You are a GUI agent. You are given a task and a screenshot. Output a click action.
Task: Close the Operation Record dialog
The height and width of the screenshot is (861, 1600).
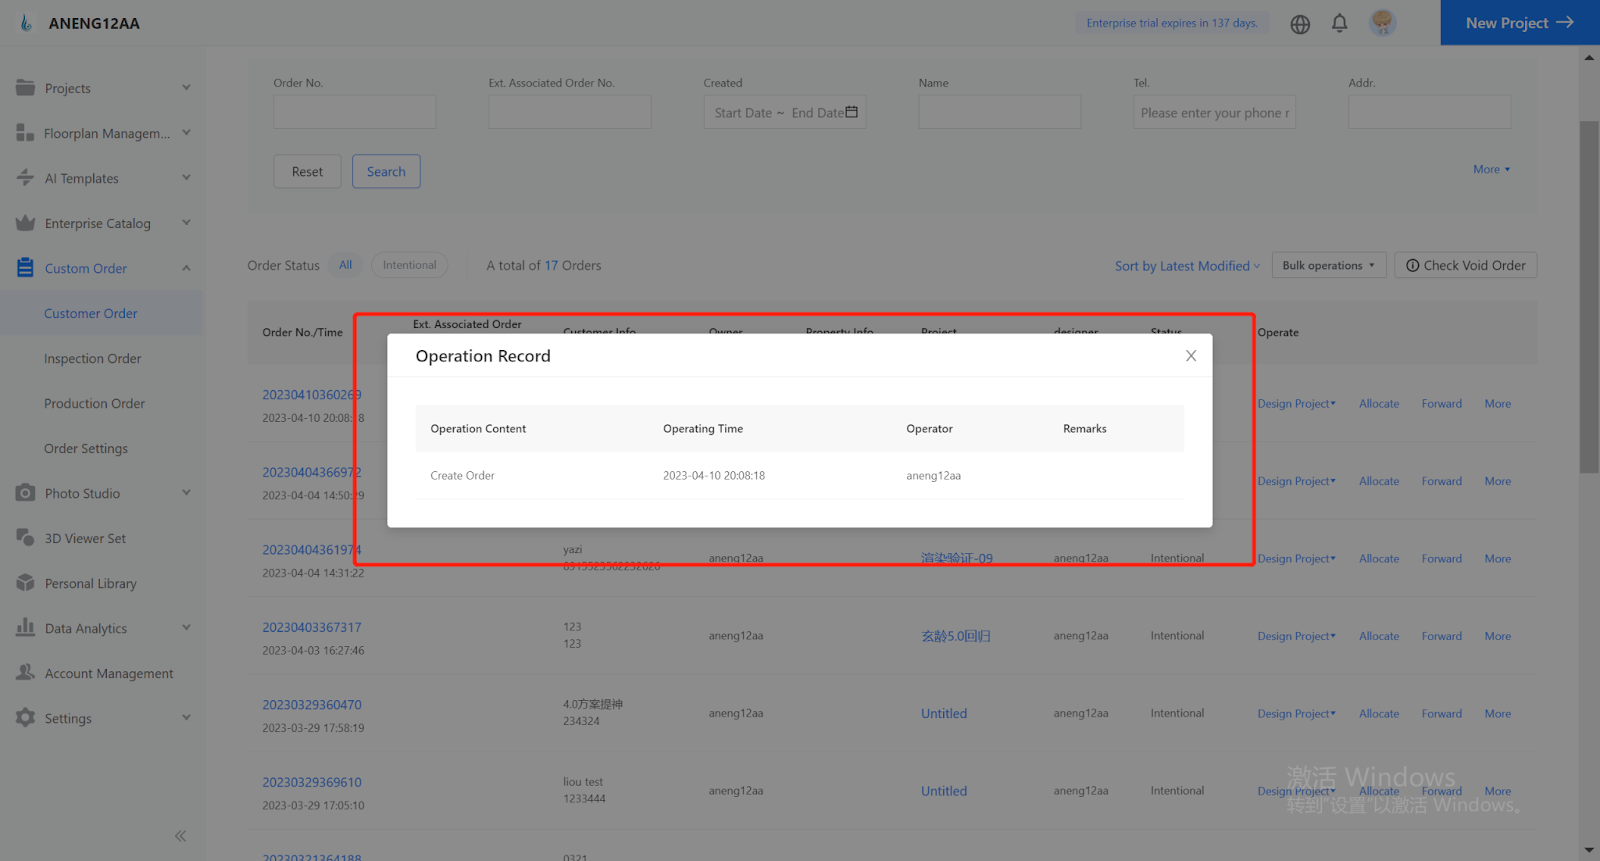[x=1190, y=356]
